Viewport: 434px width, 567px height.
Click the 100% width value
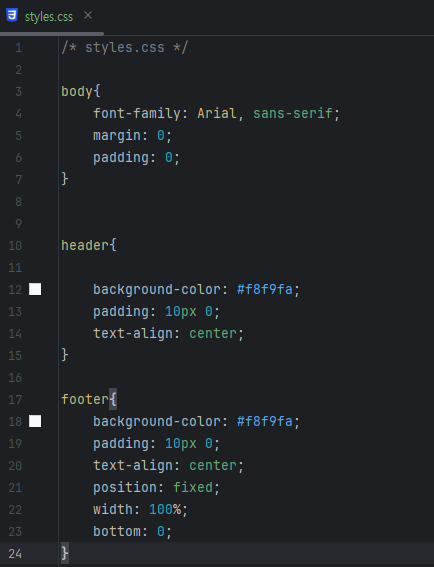tap(165, 510)
